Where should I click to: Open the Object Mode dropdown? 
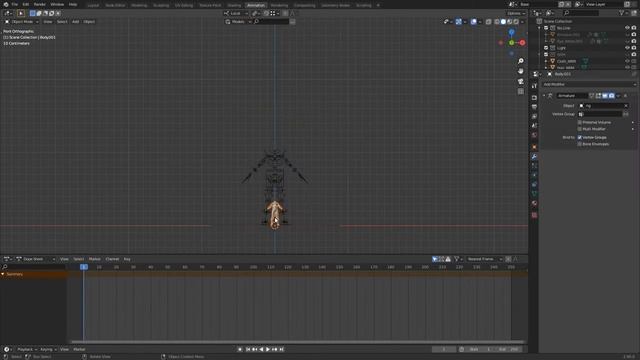(22, 22)
